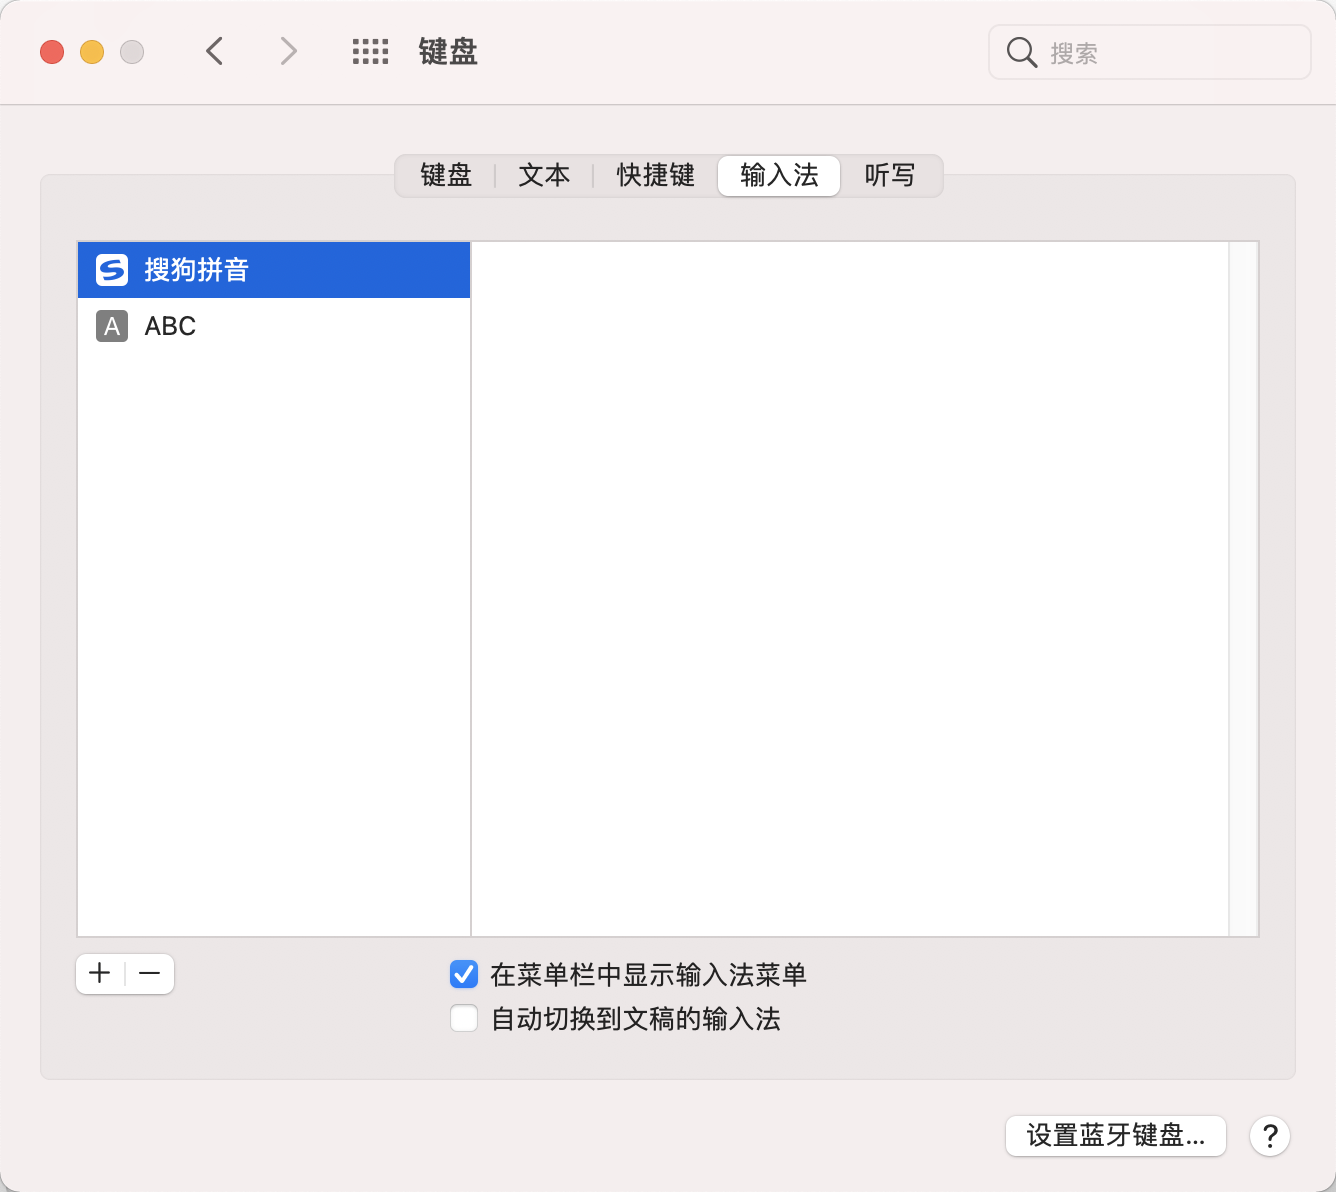Uncheck 在菜单栏中显示输入法菜单 checkbox

pyautogui.click(x=464, y=974)
